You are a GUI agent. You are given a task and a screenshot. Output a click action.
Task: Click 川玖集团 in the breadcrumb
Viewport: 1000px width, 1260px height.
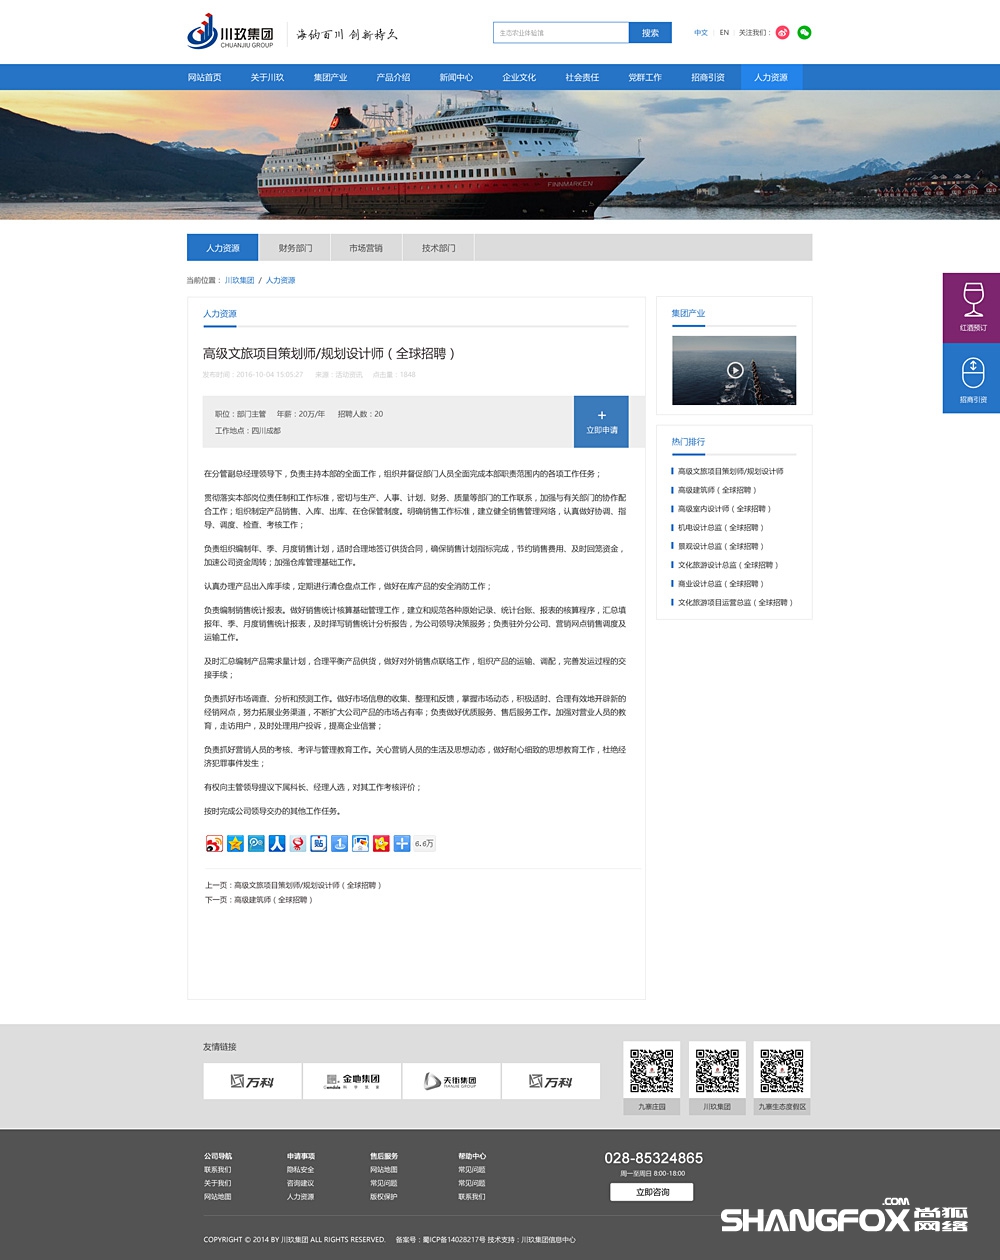click(240, 281)
